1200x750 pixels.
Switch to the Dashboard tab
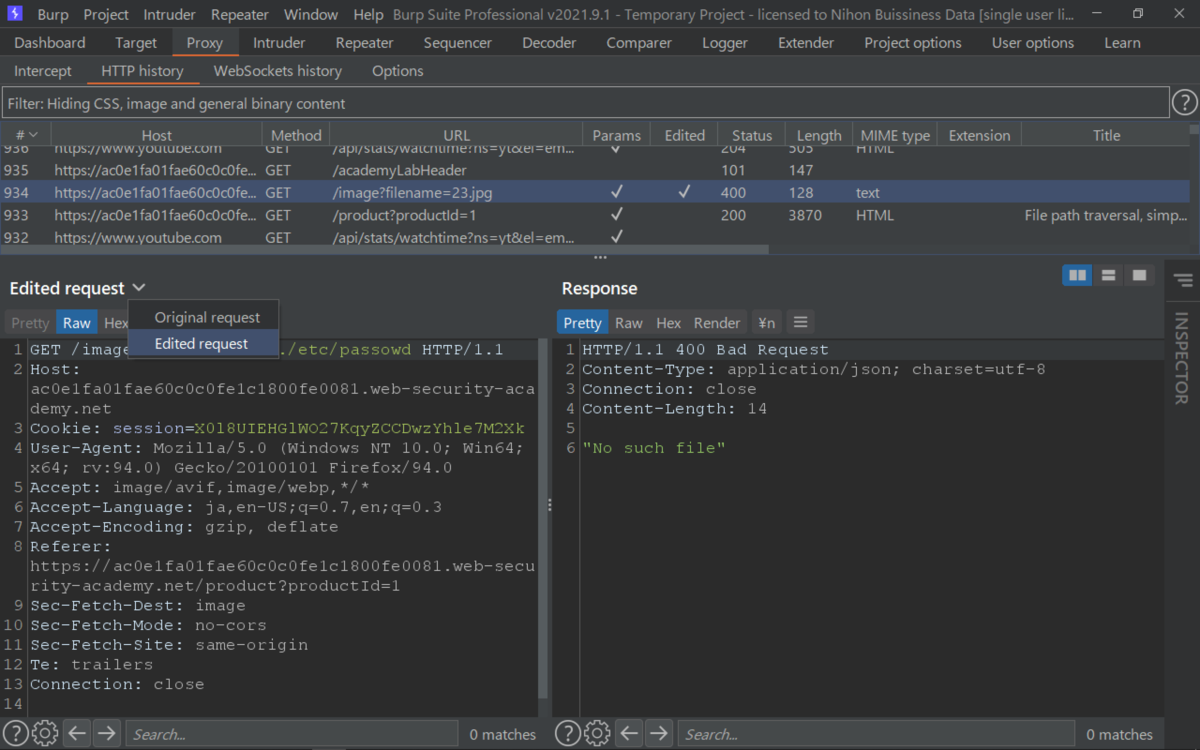pos(50,43)
